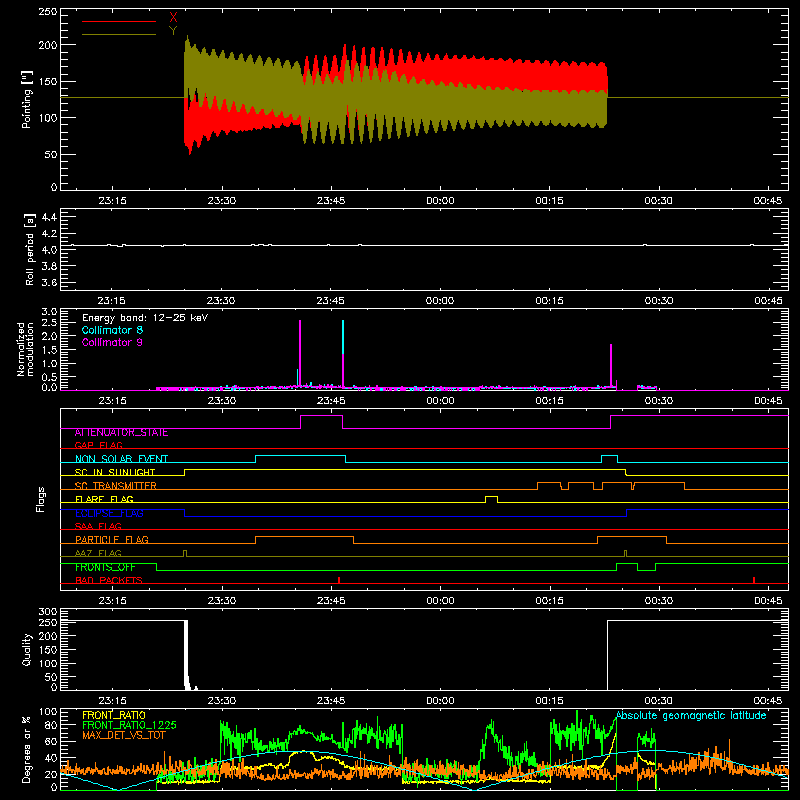Select the Quality axis label
Viewport: 800px width, 800px height.
pos(27,649)
